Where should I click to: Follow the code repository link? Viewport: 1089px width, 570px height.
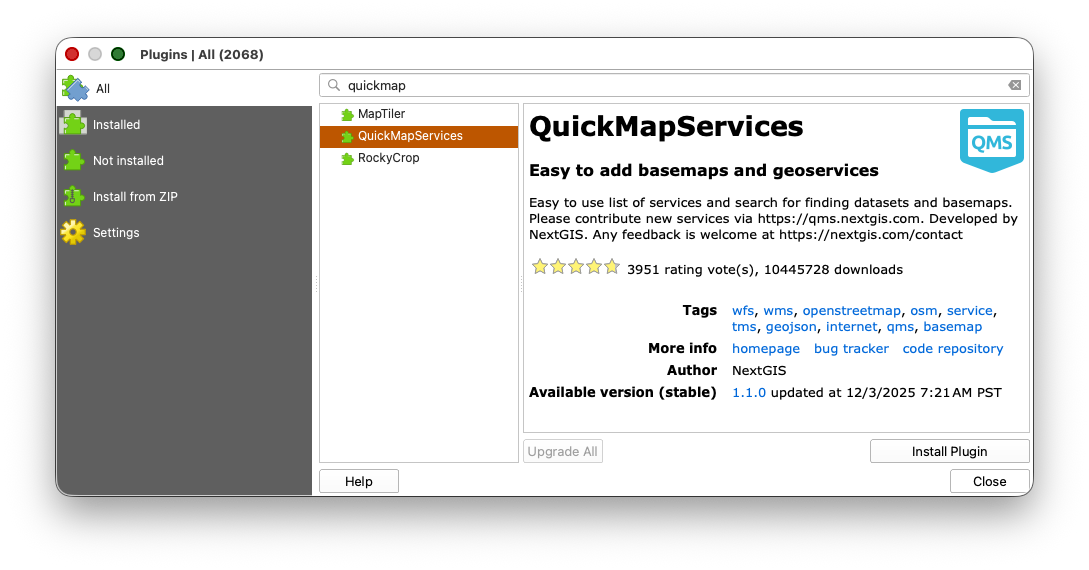[952, 349]
